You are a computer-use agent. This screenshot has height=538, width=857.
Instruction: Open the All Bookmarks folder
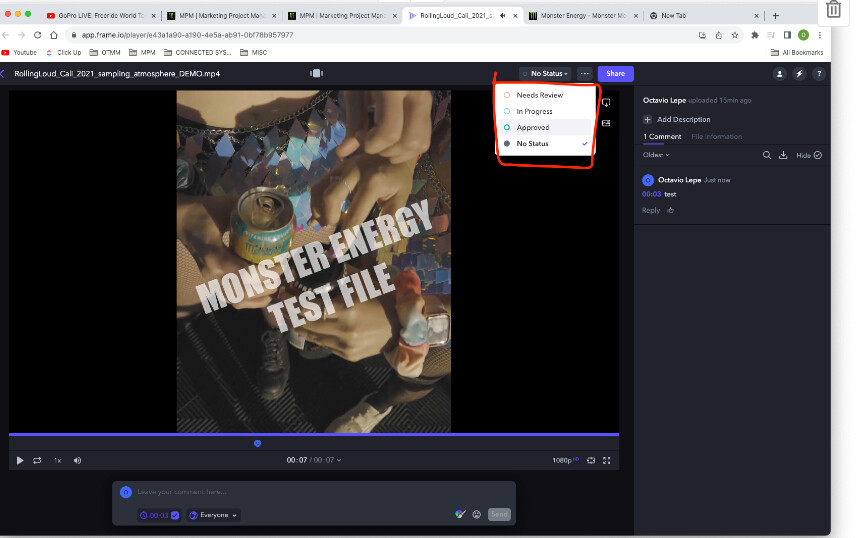[x=797, y=52]
